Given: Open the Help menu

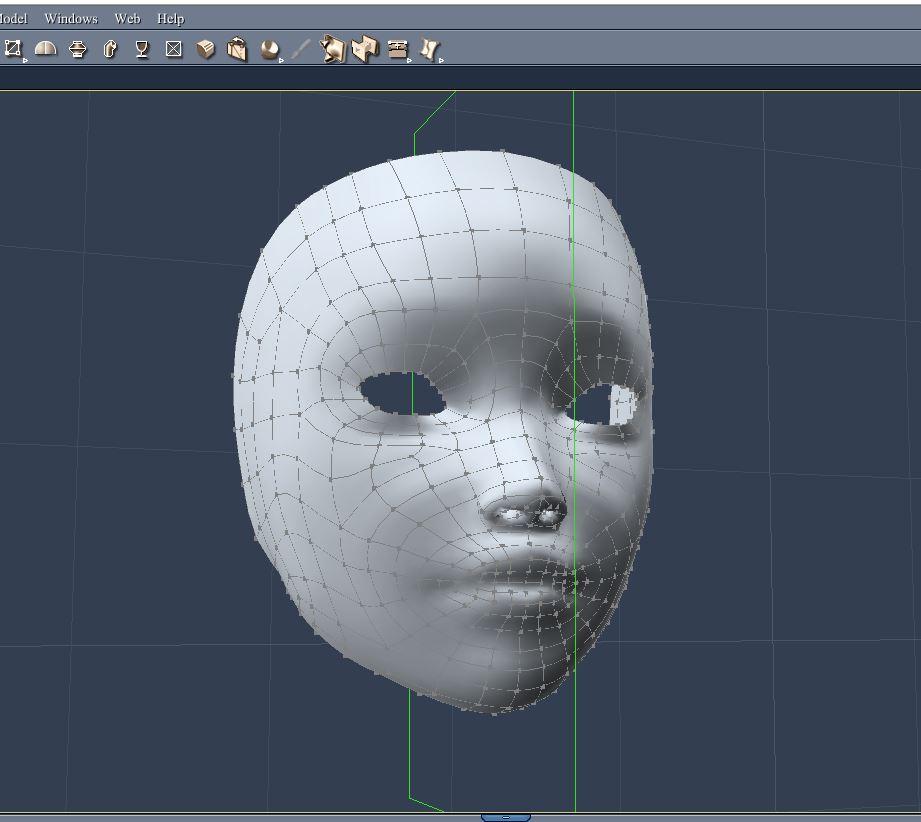Looking at the screenshot, I should [170, 19].
